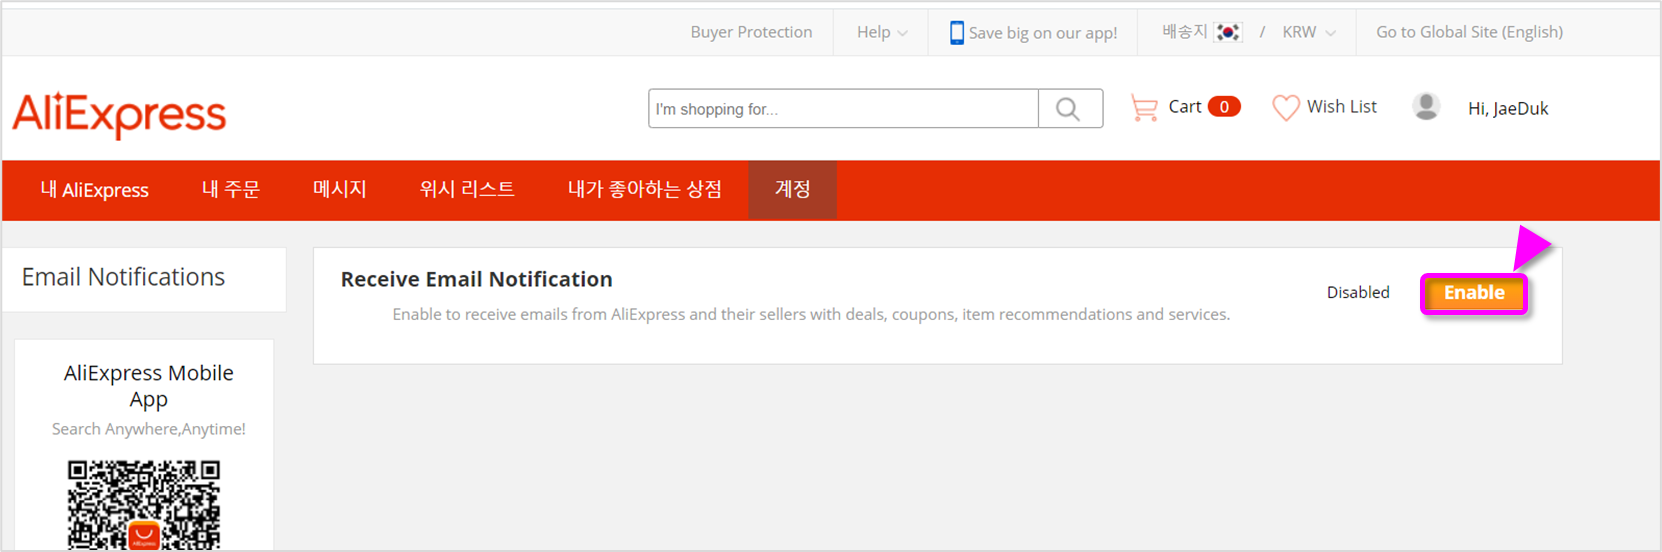Focus the I'm shopping for search field
Screen dimensions: 1662x552
[x=843, y=109]
